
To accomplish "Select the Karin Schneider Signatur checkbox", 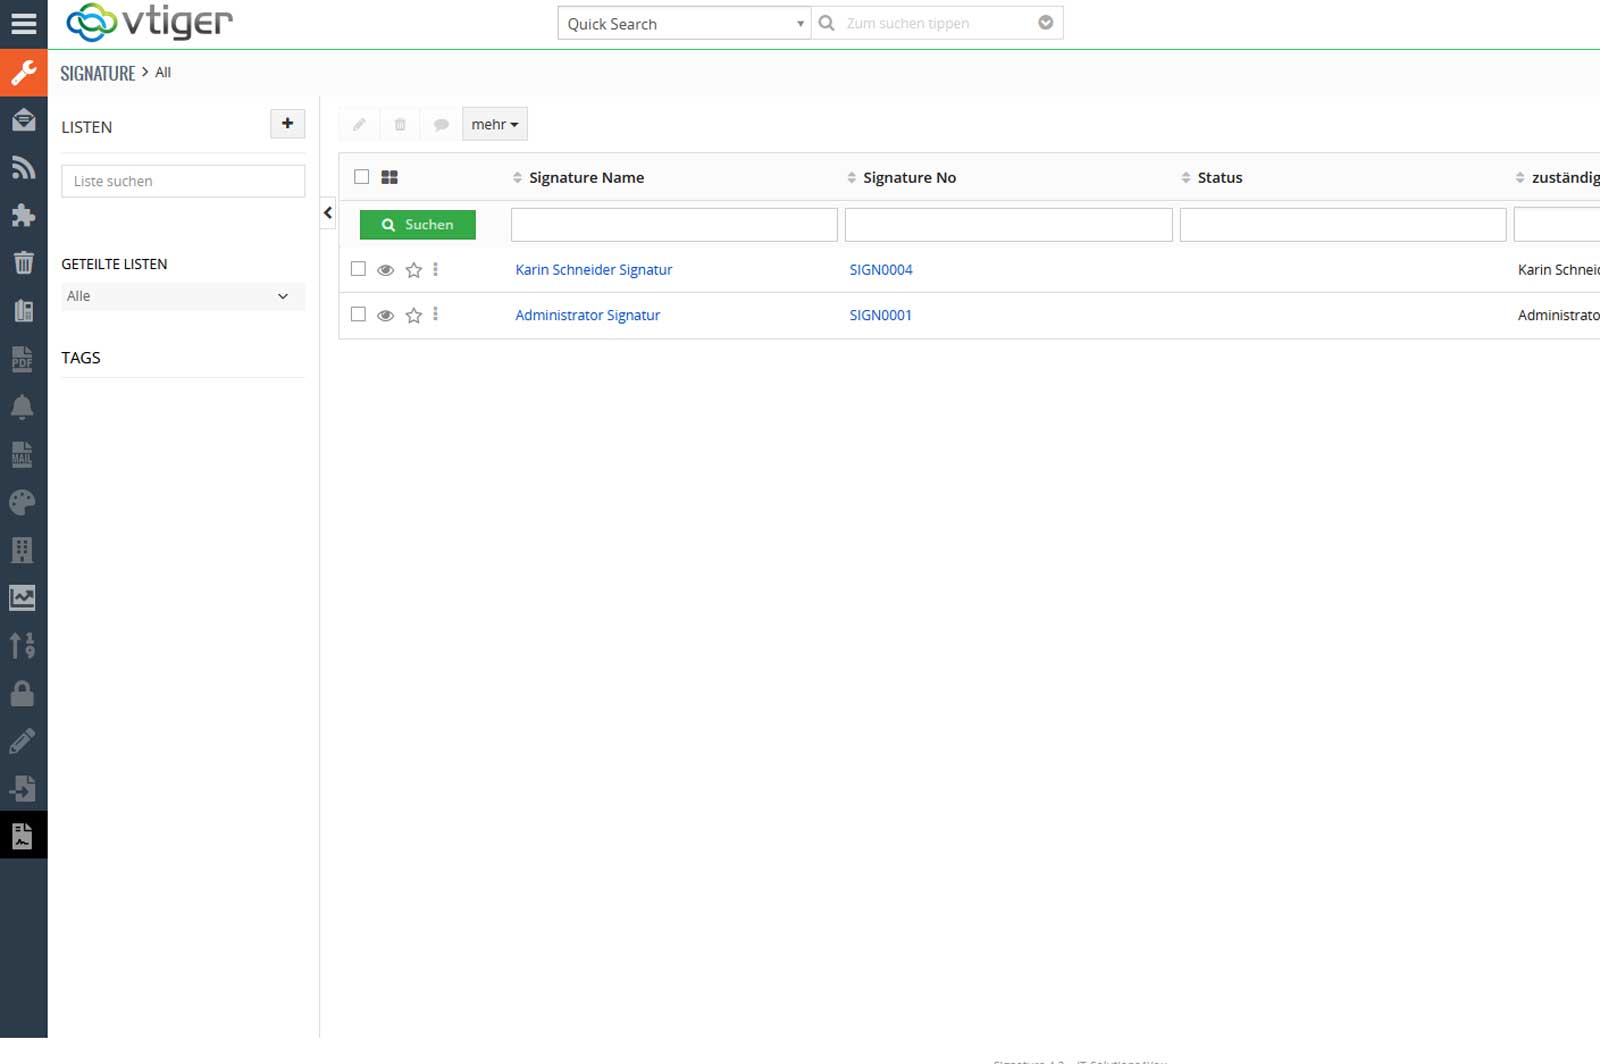I will pos(358,269).
